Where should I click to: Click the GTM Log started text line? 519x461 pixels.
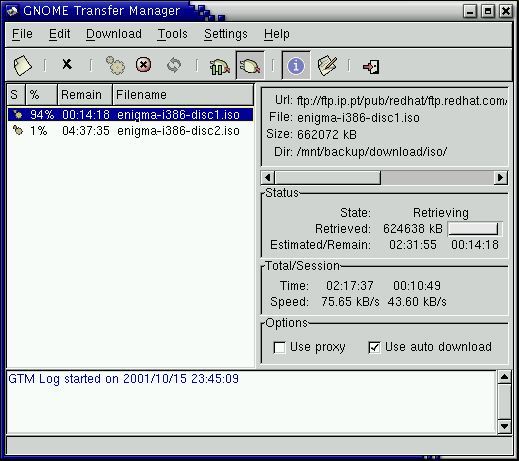coord(123,379)
